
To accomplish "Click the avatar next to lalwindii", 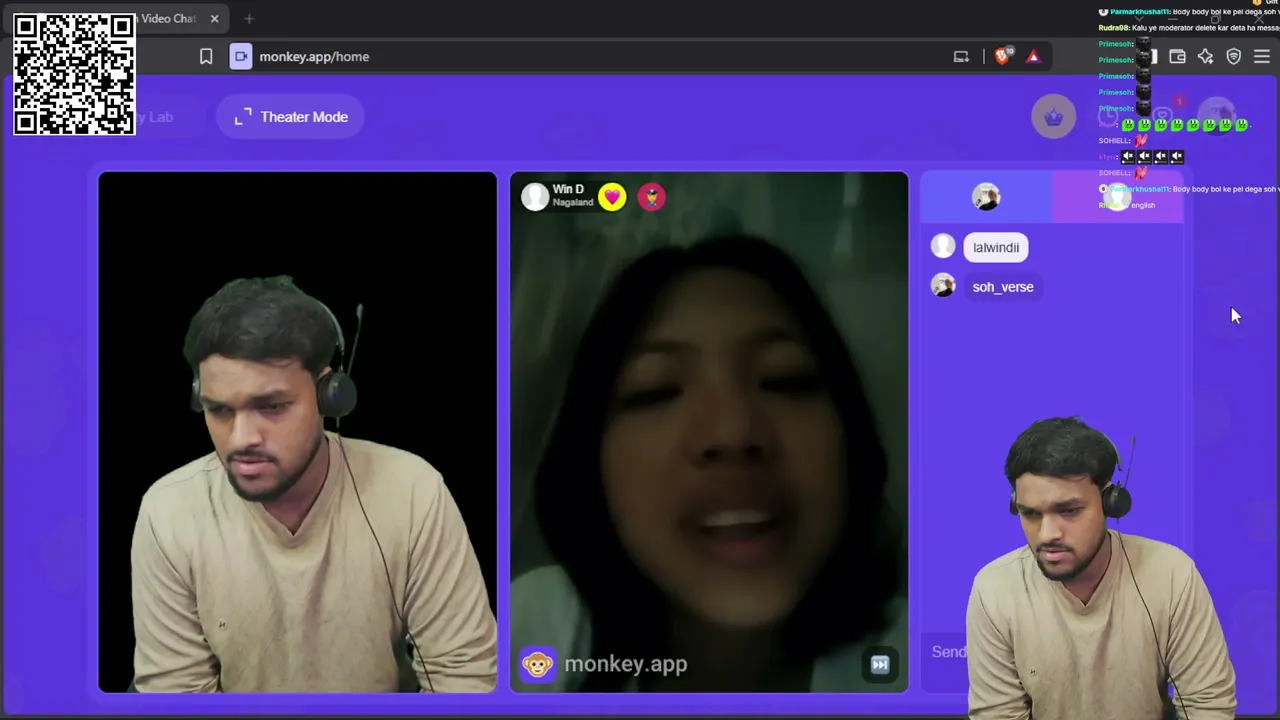I will tap(943, 246).
